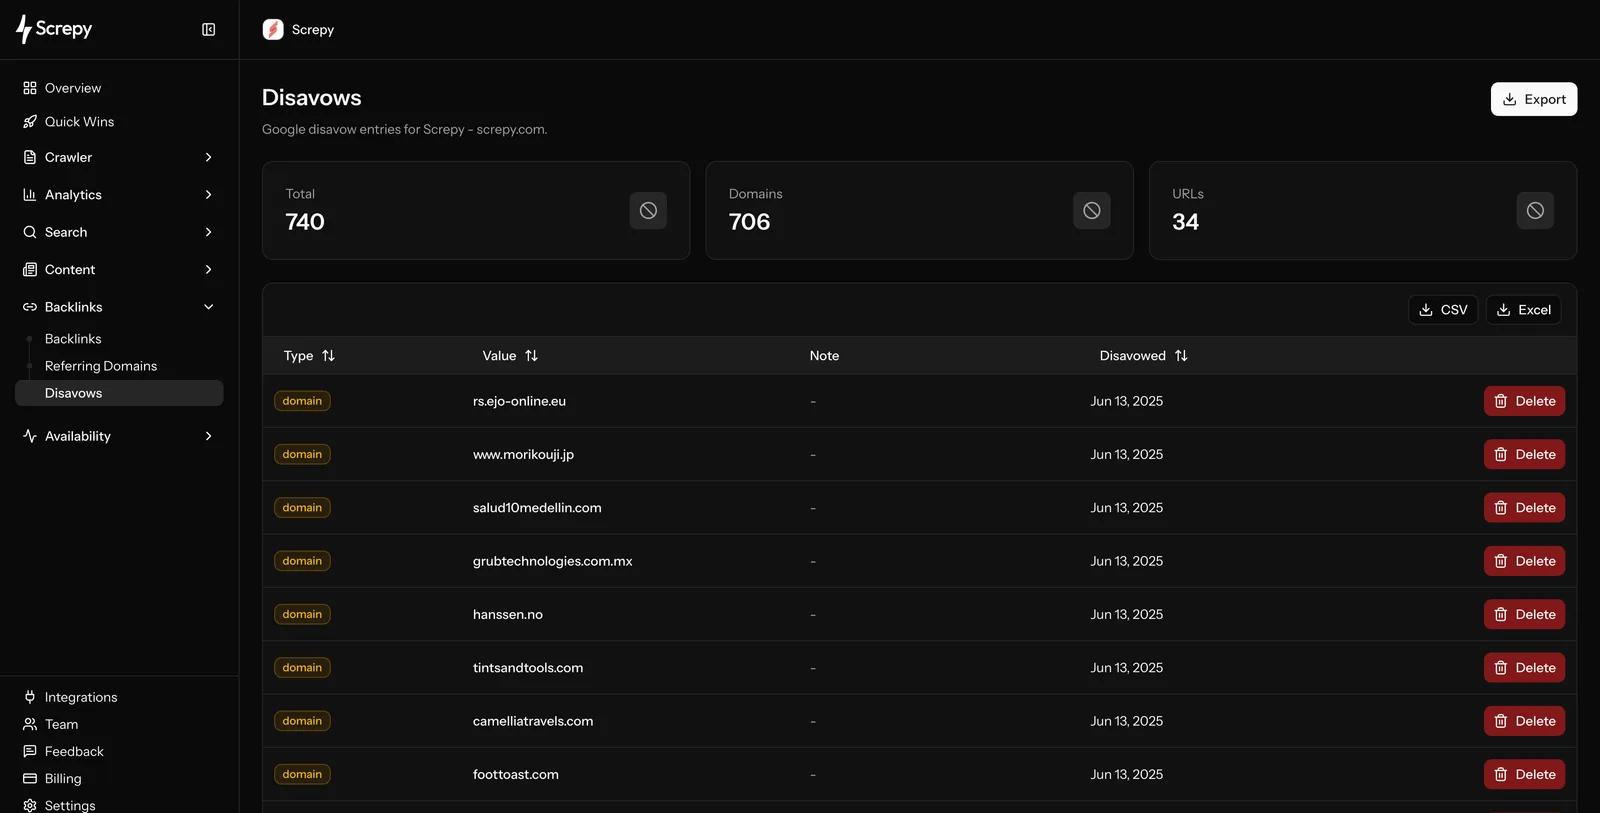Click the ban icon in Total card
Image resolution: width=1600 pixels, height=813 pixels.
(648, 210)
